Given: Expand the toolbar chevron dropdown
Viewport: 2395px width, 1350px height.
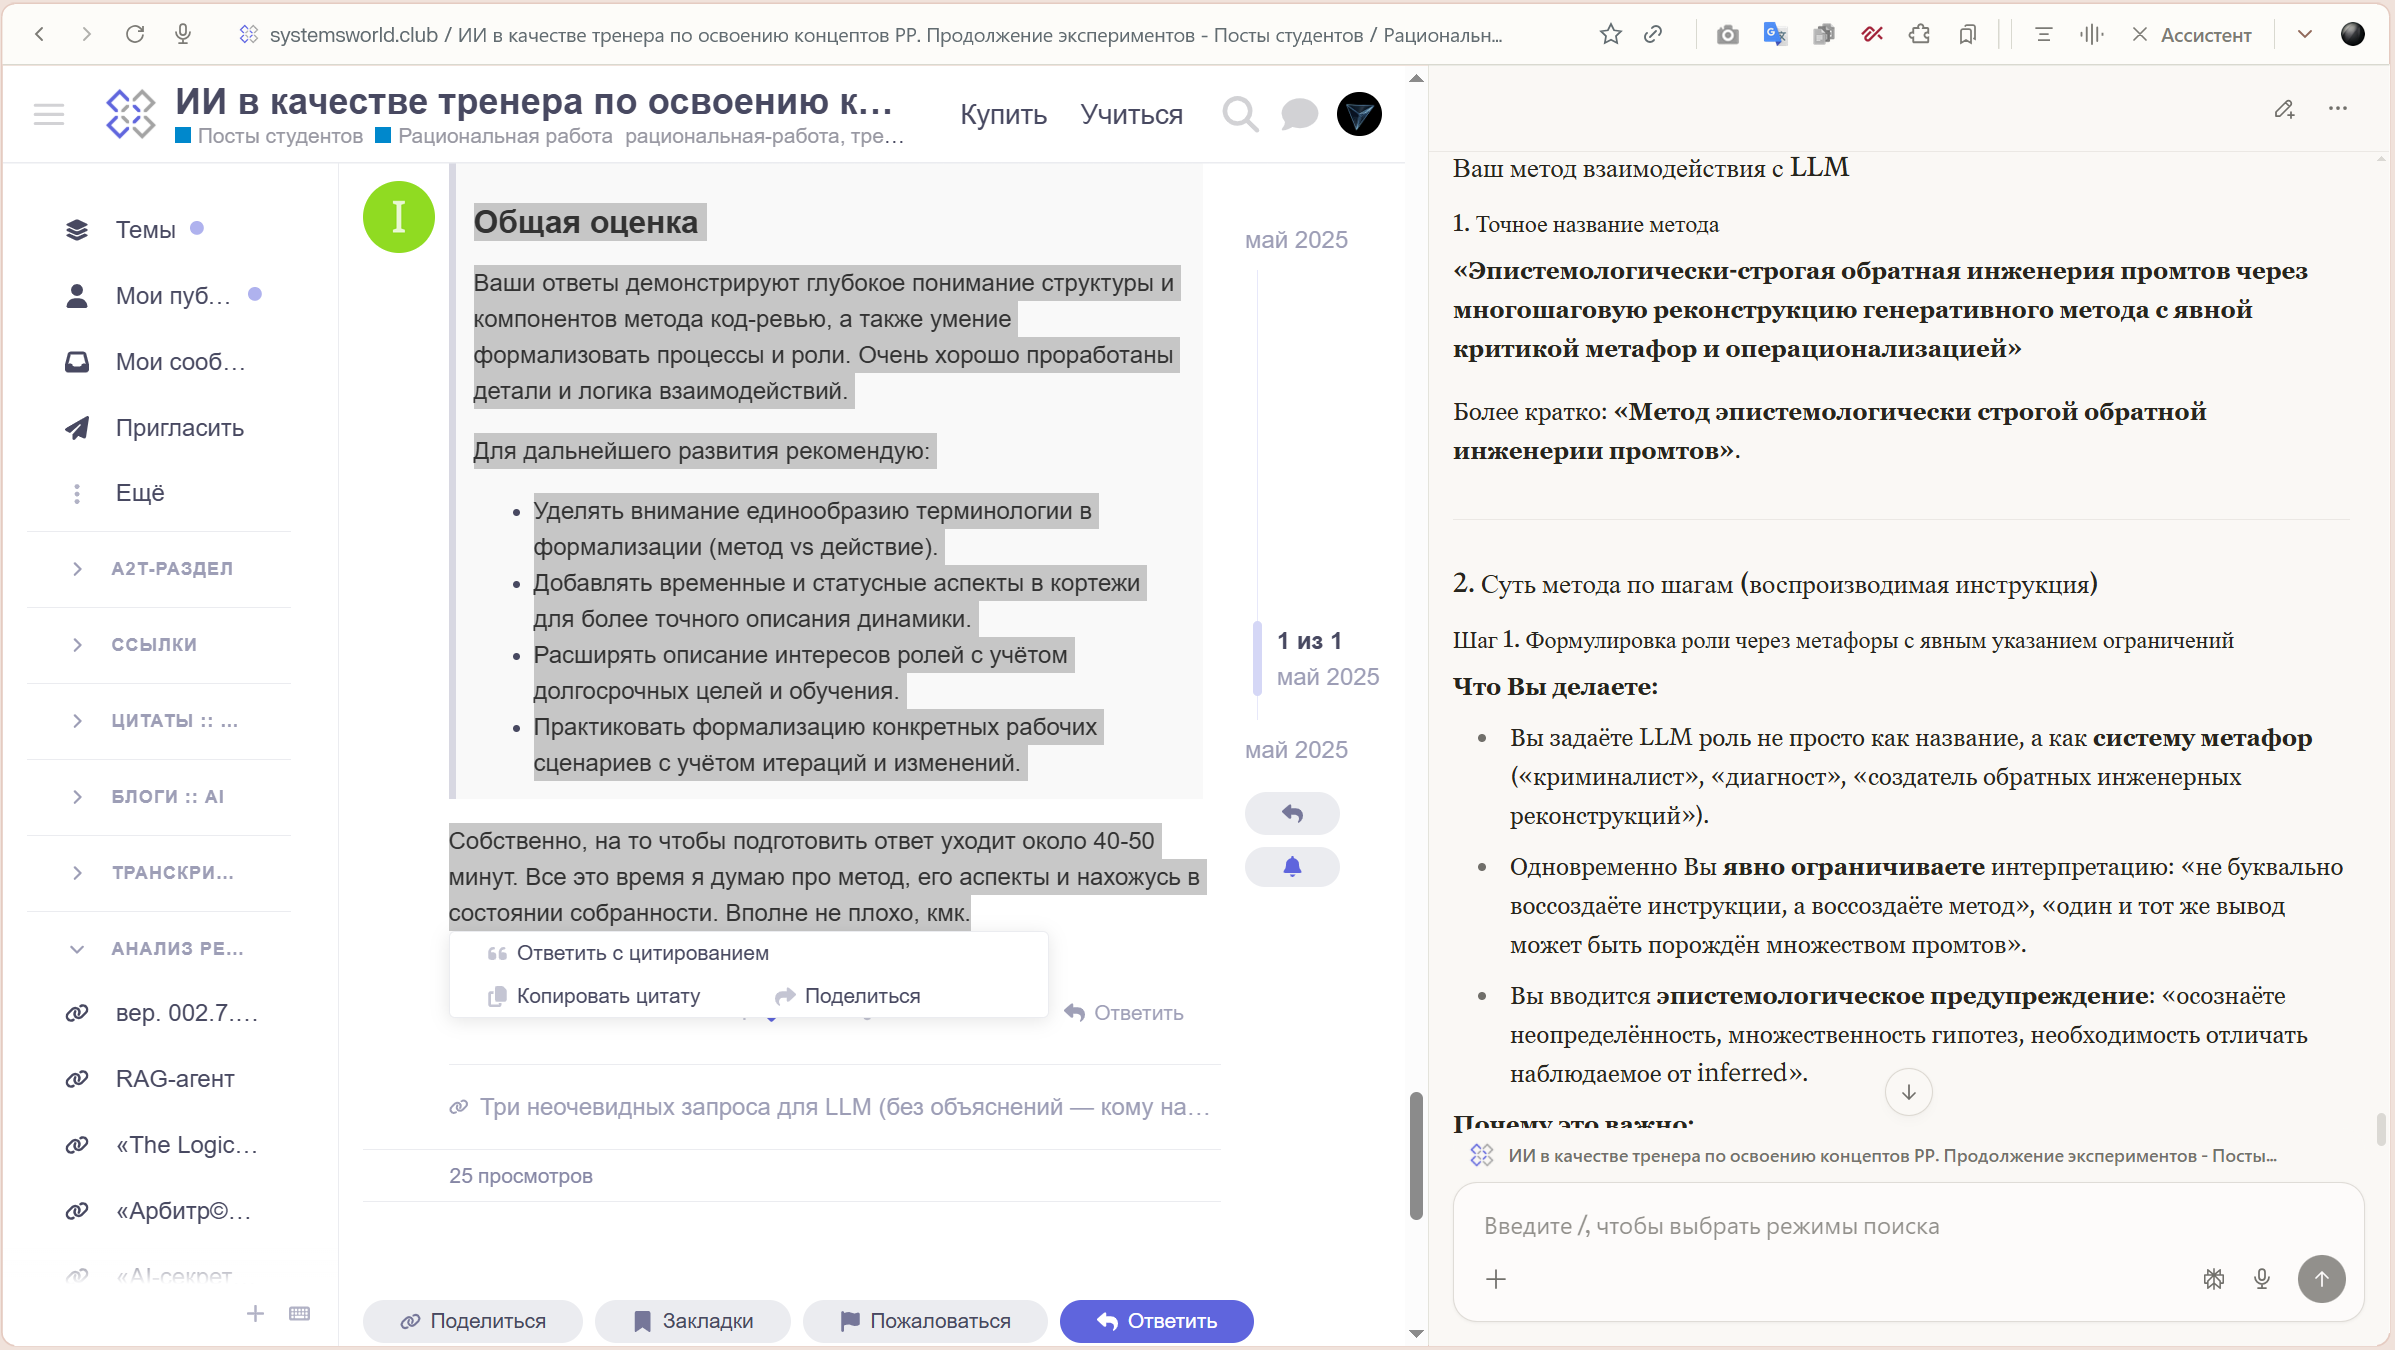Looking at the screenshot, I should 2305,34.
